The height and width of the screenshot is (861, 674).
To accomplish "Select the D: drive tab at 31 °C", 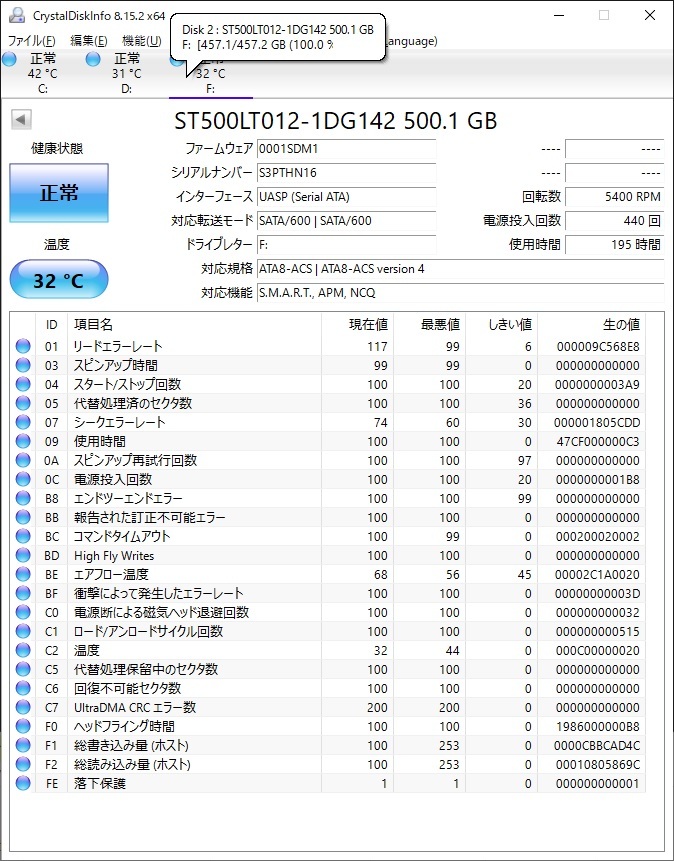I will (x=127, y=73).
